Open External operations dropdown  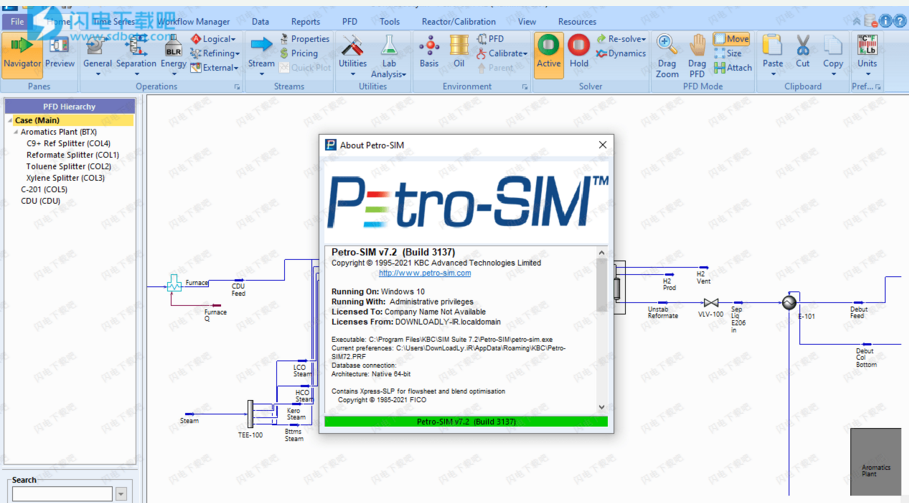pyautogui.click(x=214, y=68)
